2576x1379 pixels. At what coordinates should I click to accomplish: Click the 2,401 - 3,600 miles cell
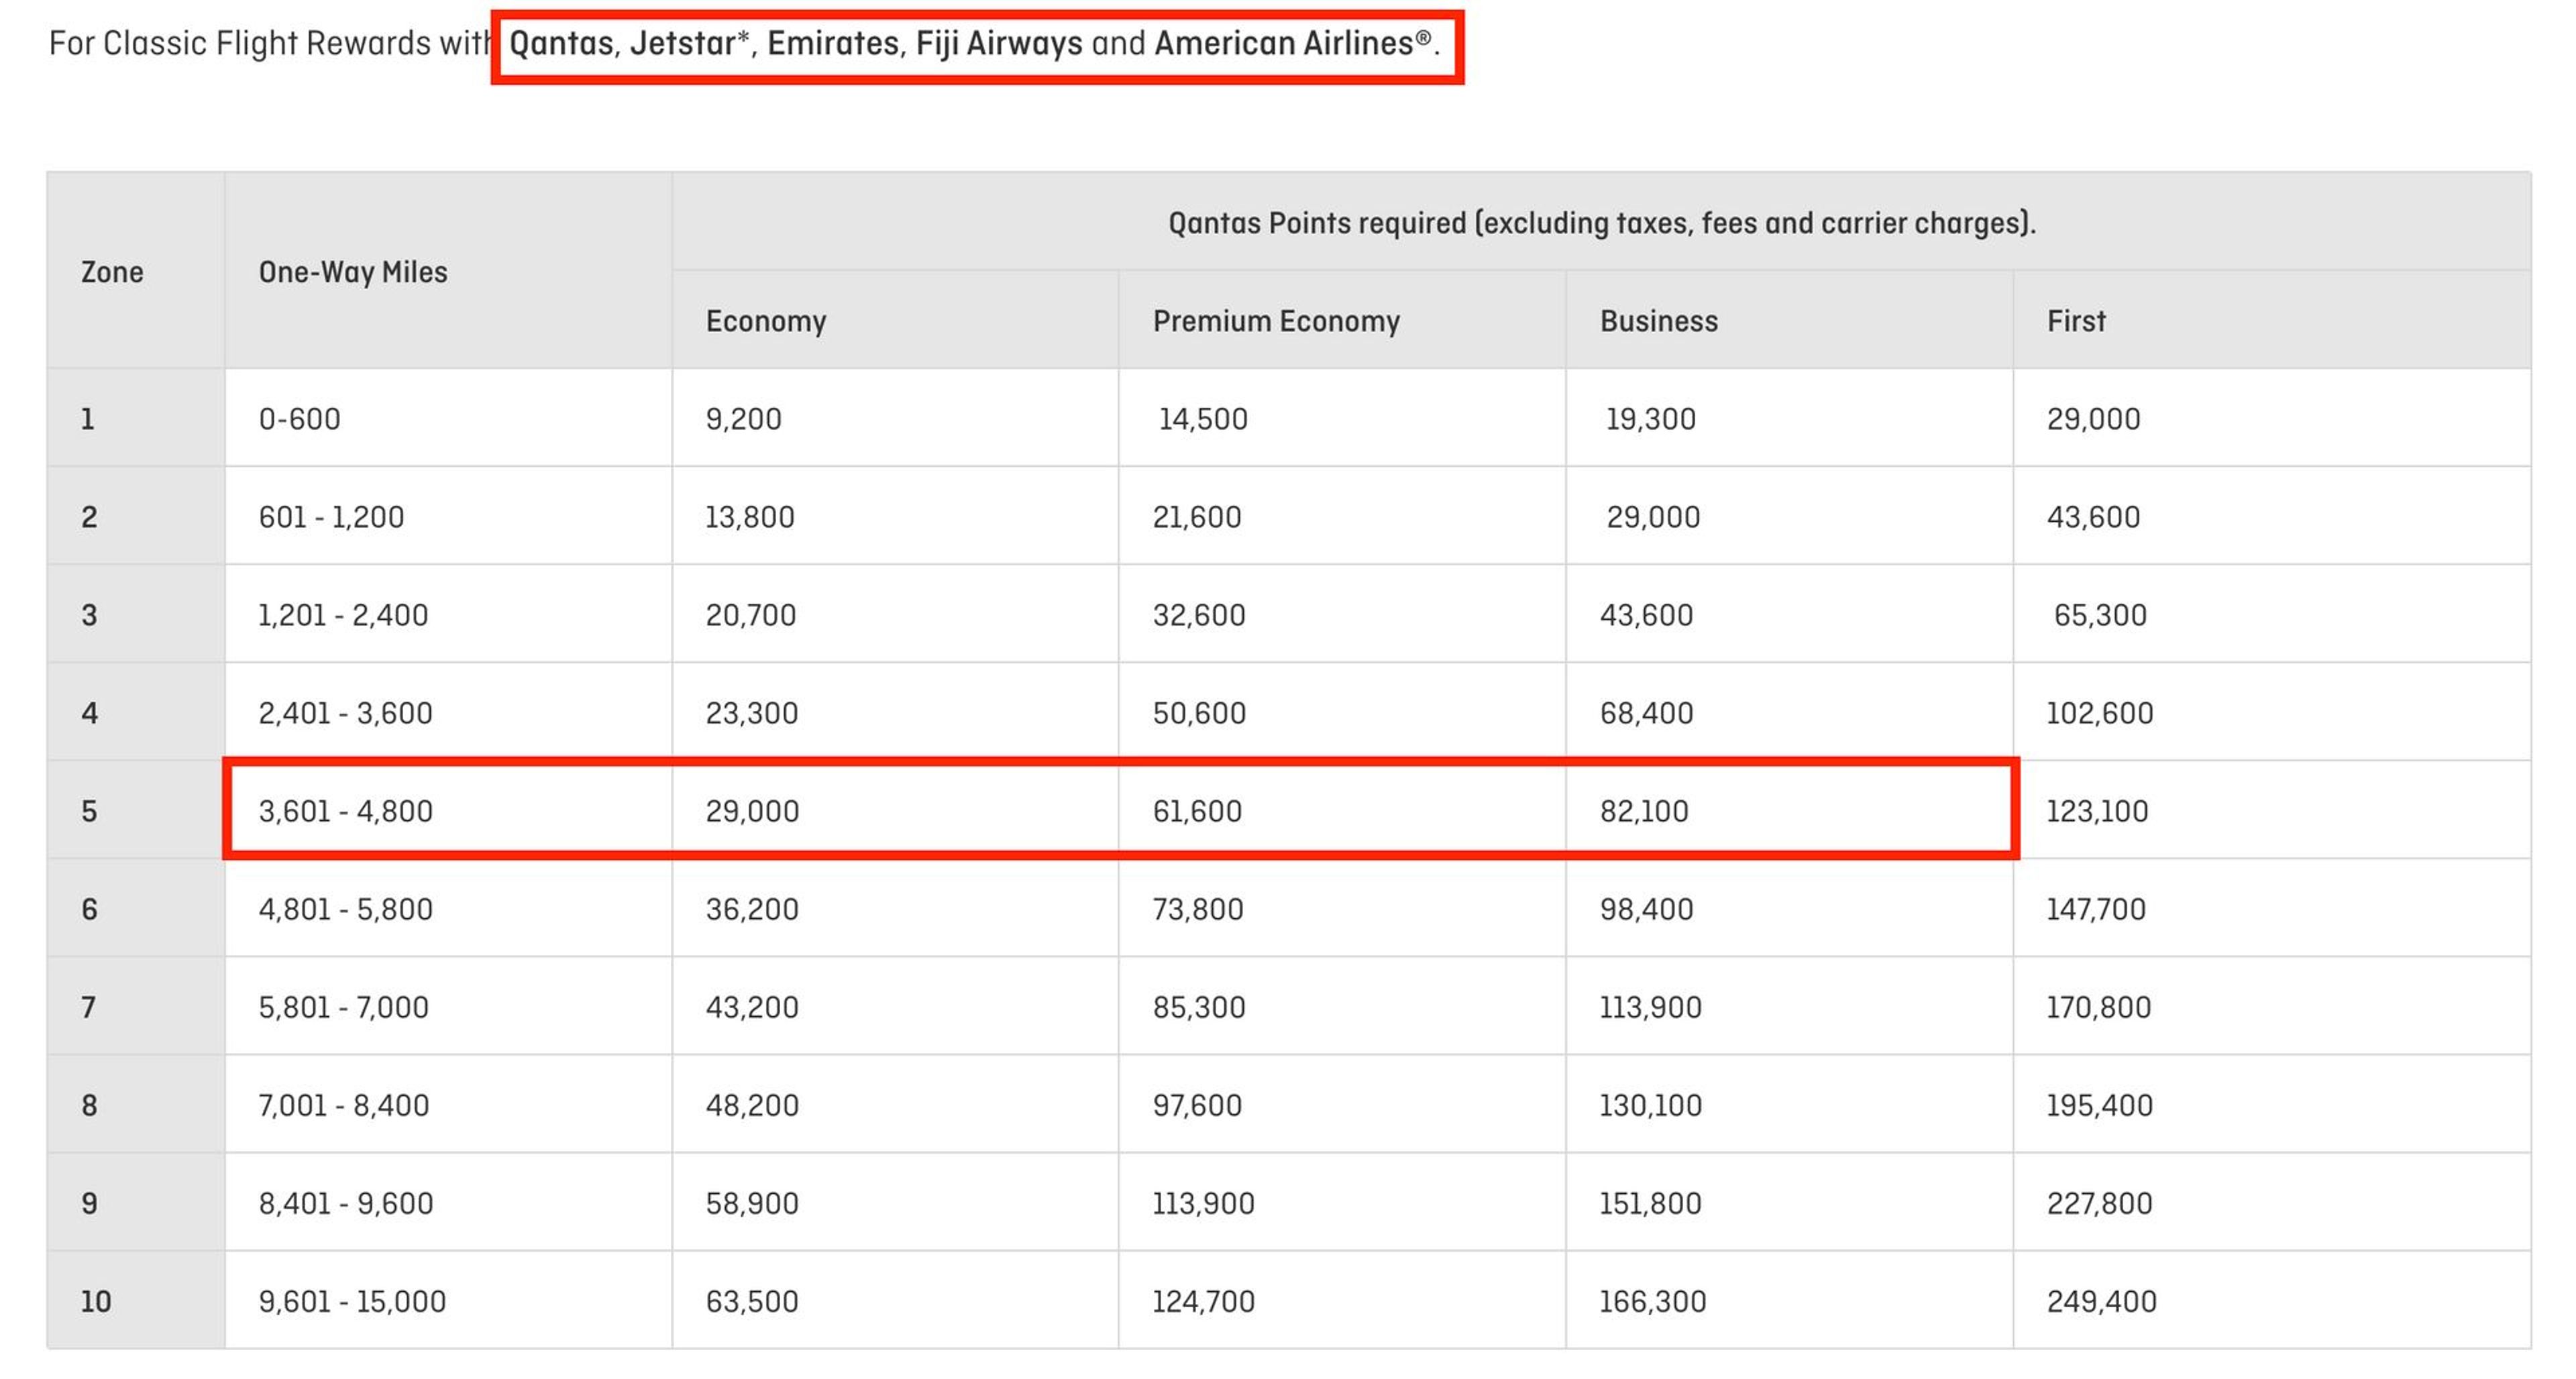448,712
